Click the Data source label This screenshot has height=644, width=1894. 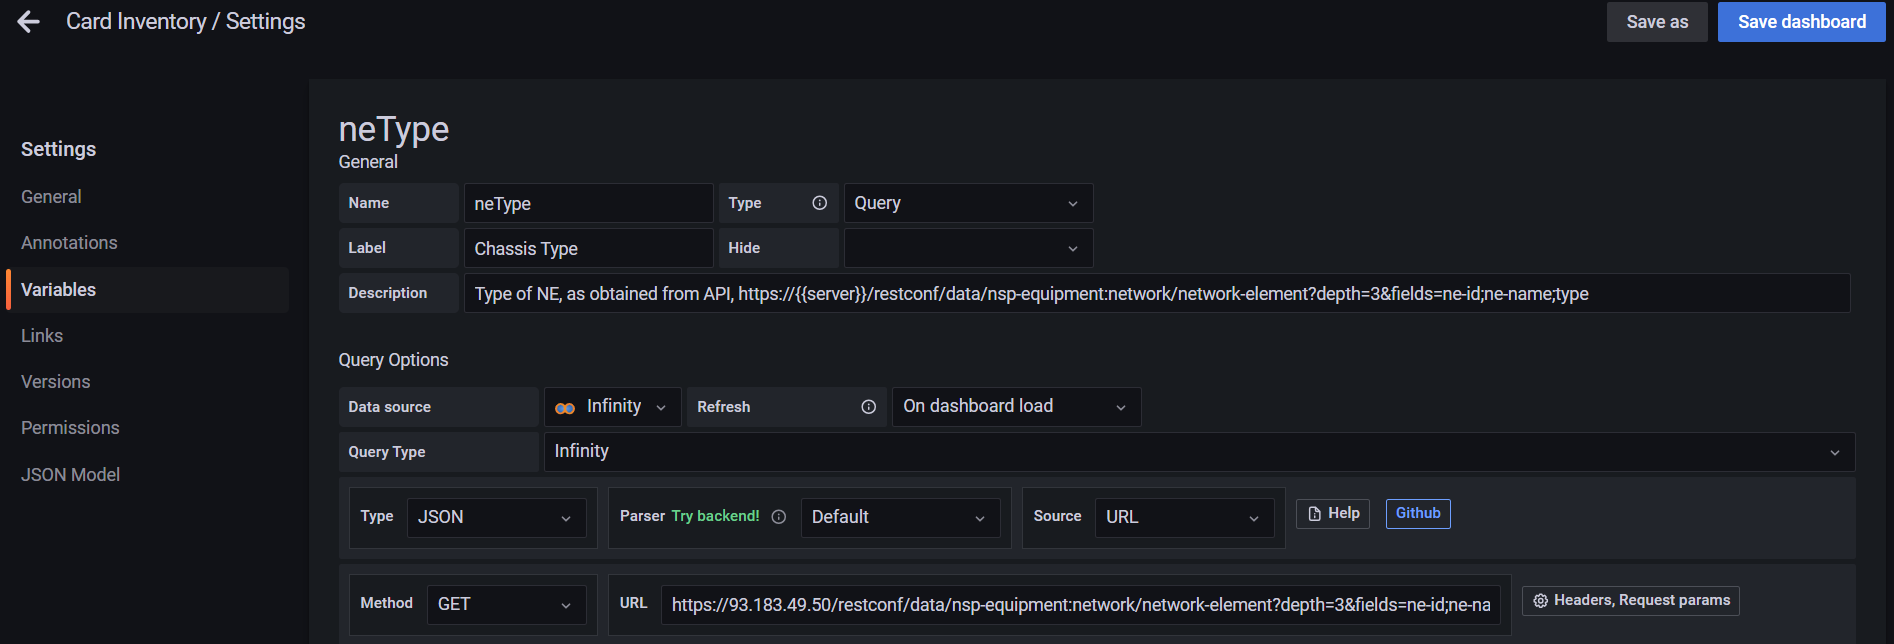[x=390, y=407]
